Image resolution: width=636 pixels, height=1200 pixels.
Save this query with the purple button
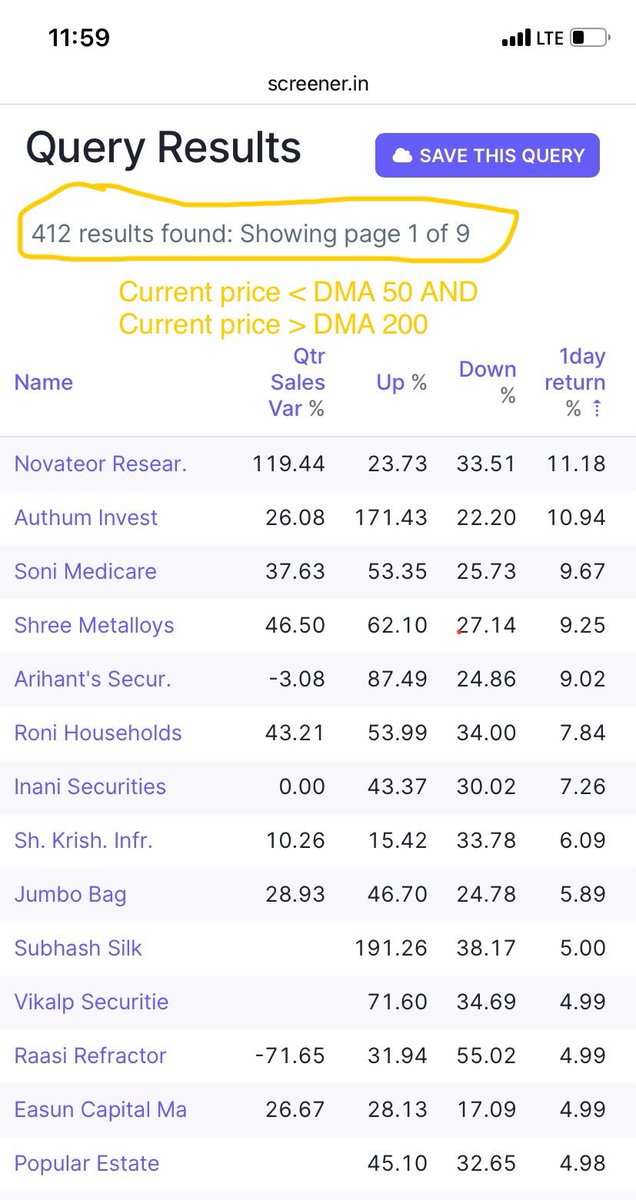tap(487, 155)
